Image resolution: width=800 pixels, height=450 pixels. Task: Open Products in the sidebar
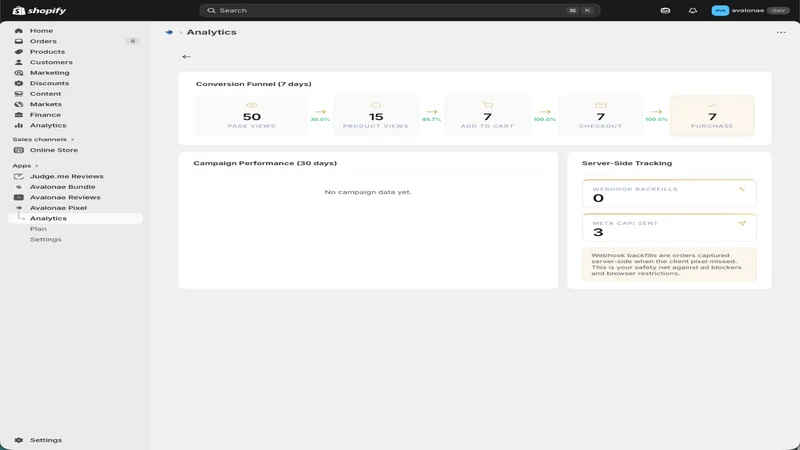click(x=47, y=52)
